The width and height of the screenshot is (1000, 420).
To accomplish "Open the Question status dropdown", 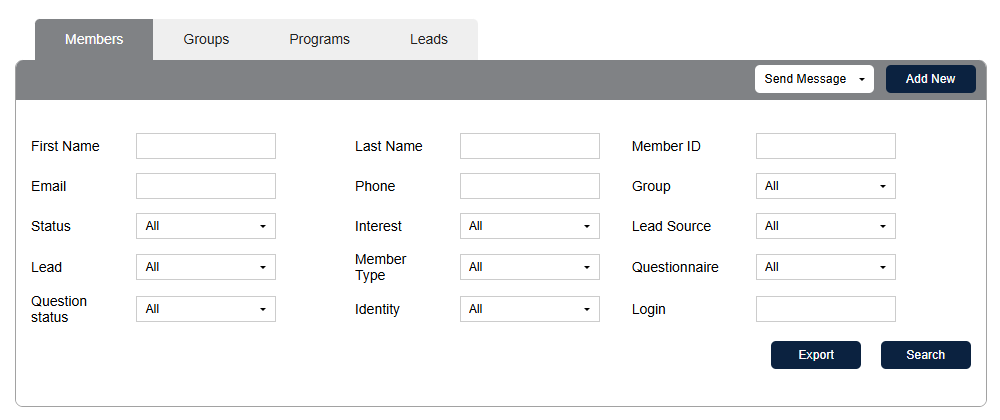I will pyautogui.click(x=205, y=309).
